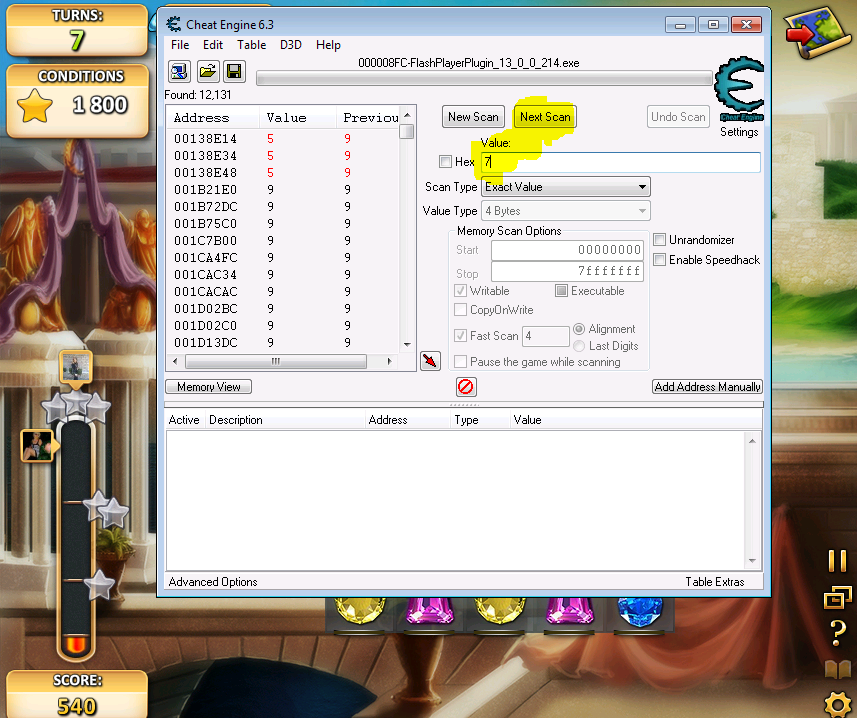Click results list scroll right arrow
The height and width of the screenshot is (718, 857).
coord(389,361)
